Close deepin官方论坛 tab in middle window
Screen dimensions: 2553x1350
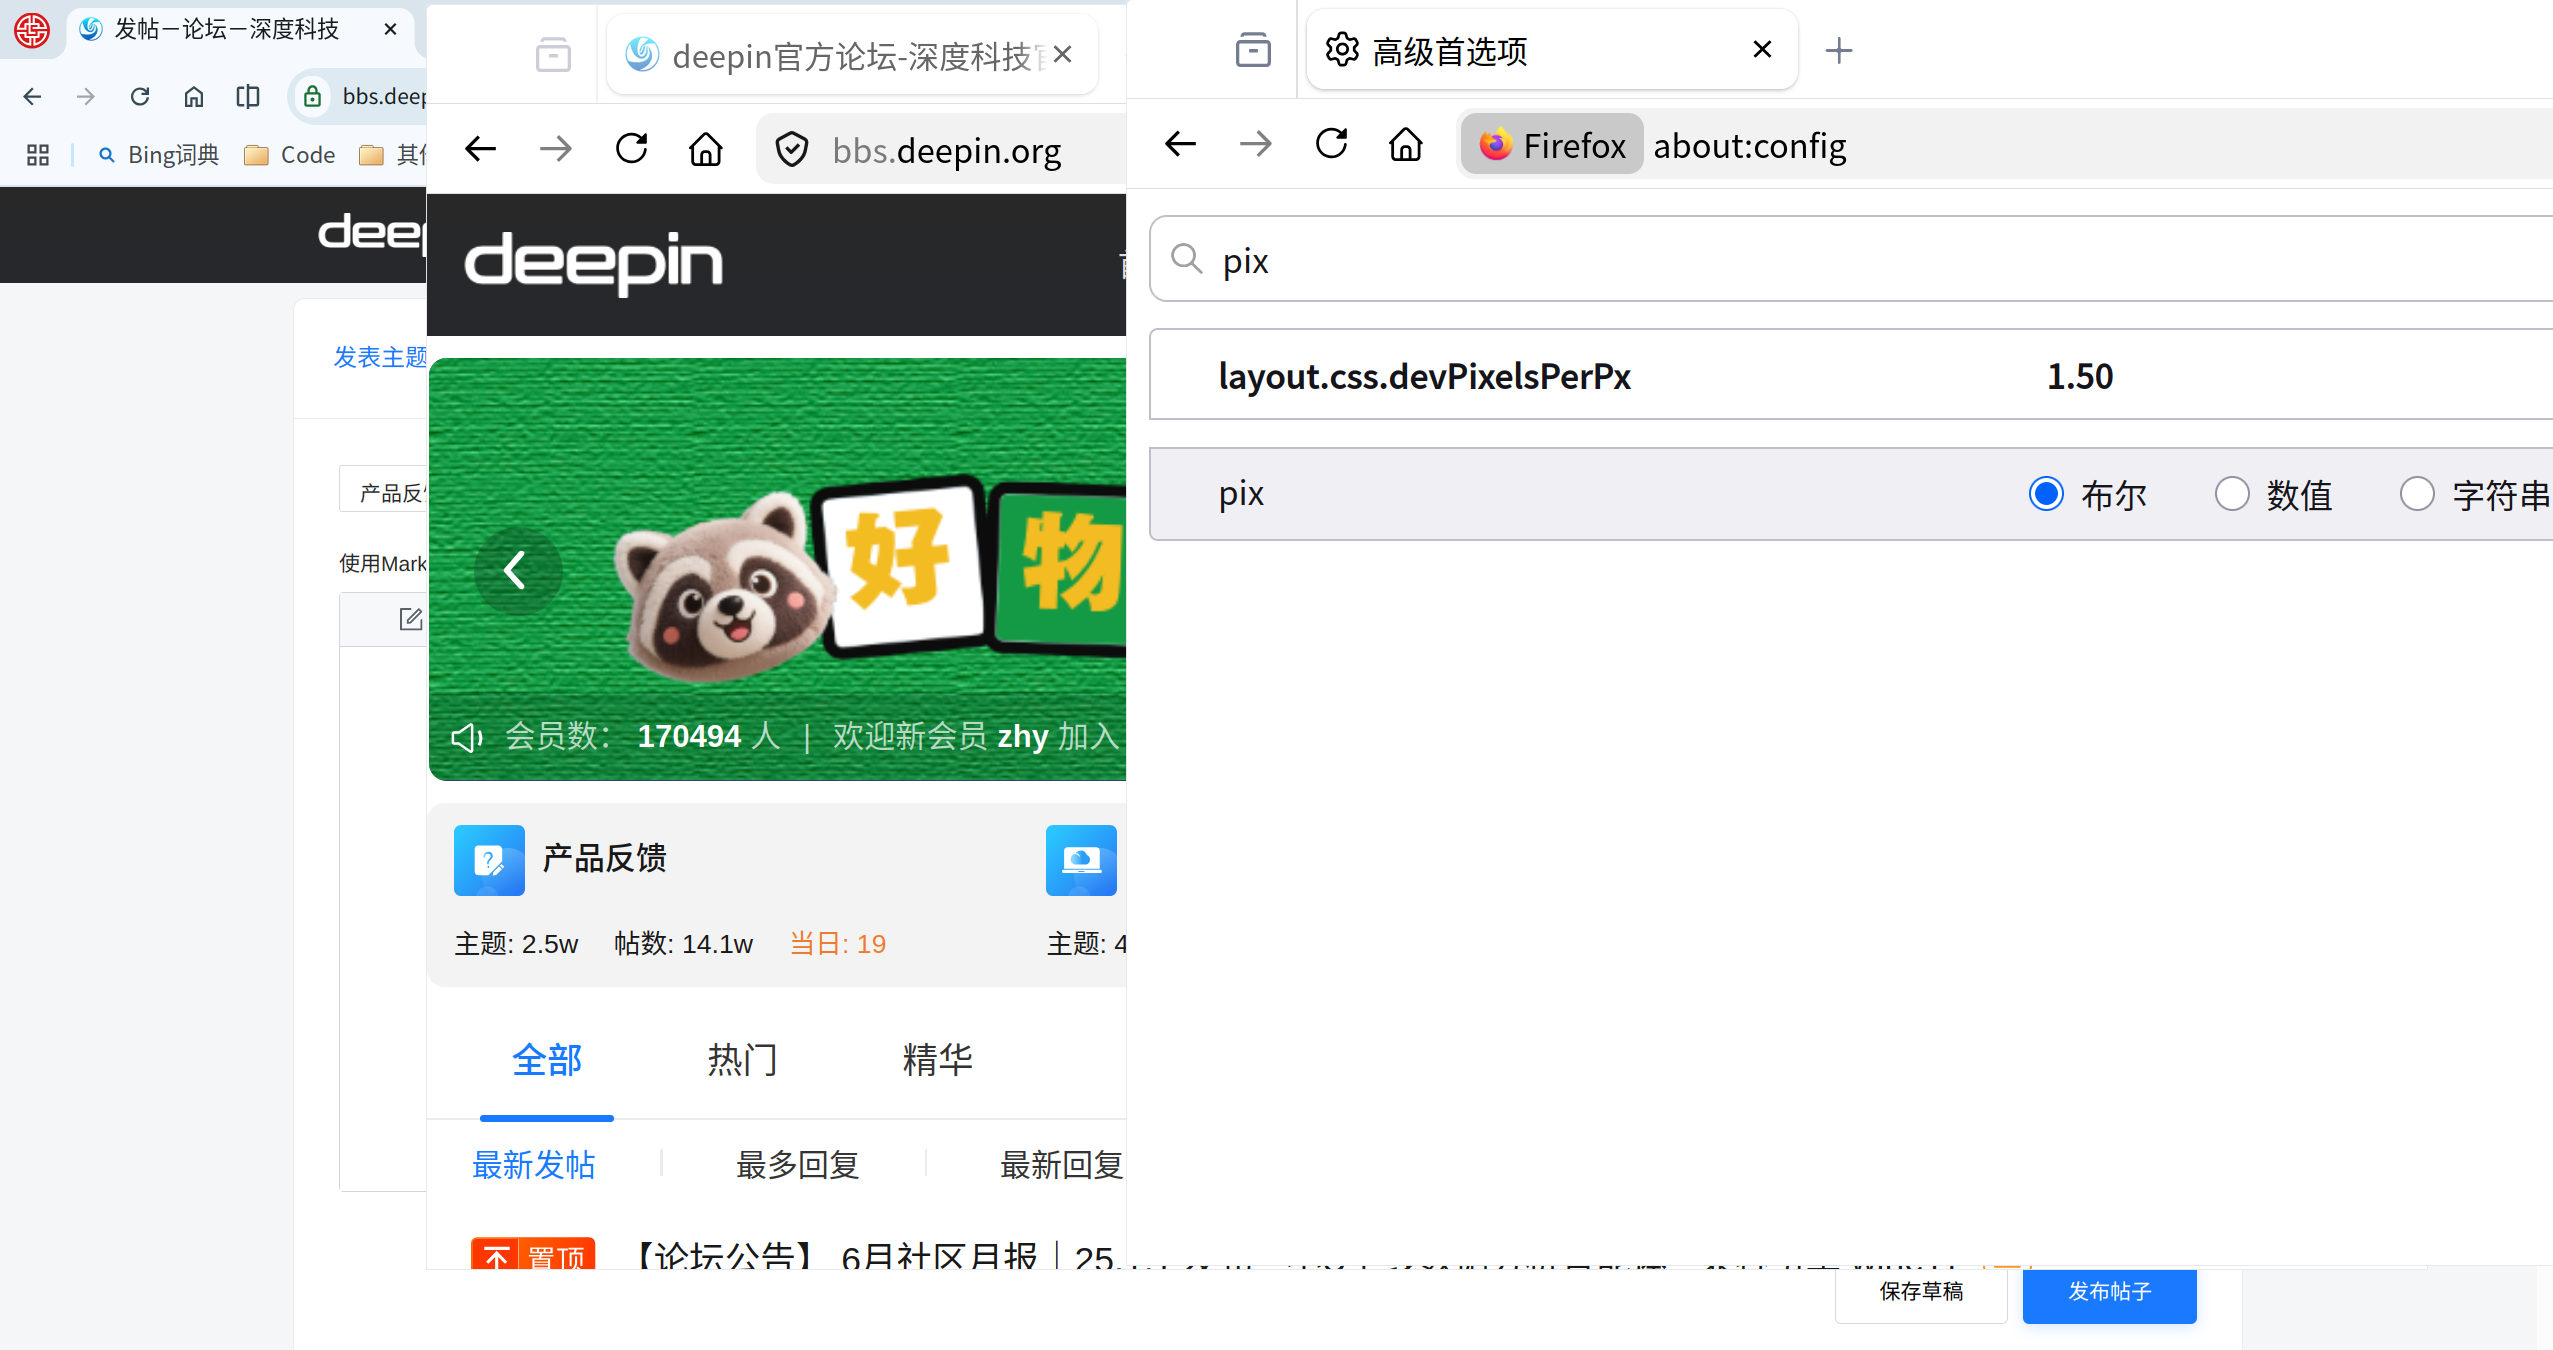pyautogui.click(x=1063, y=54)
